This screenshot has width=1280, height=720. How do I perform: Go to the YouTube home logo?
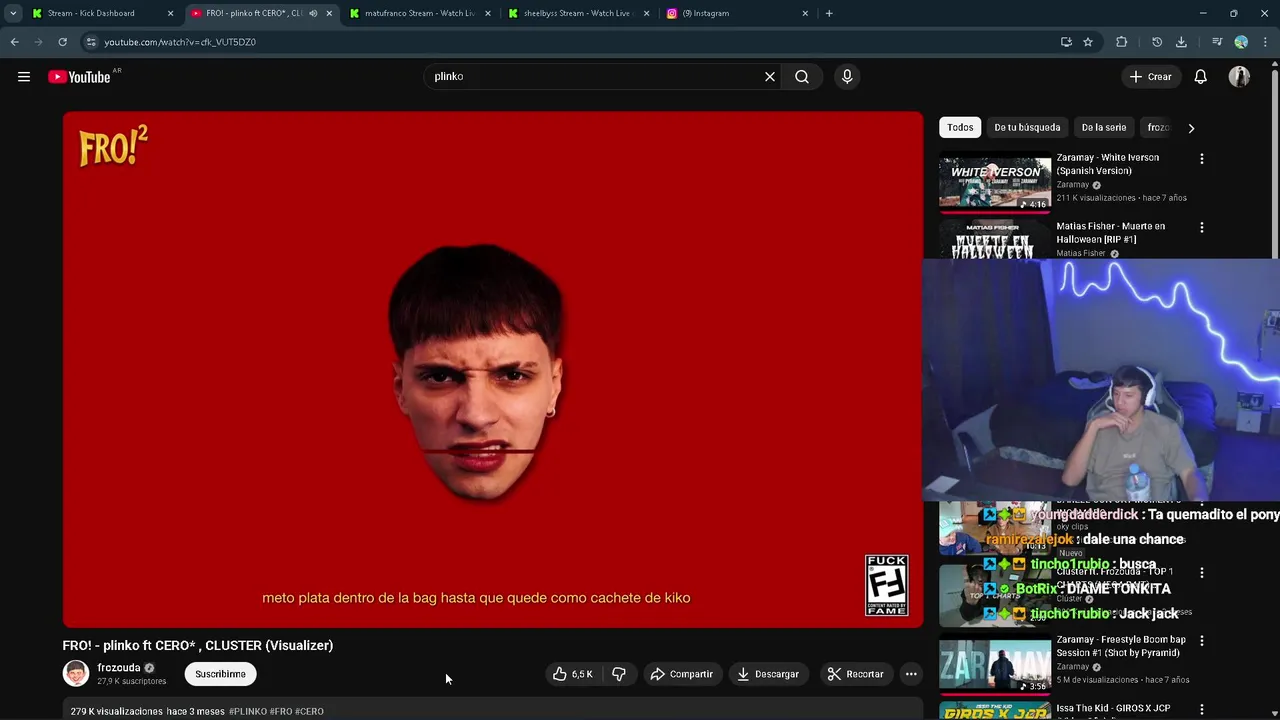click(x=79, y=77)
